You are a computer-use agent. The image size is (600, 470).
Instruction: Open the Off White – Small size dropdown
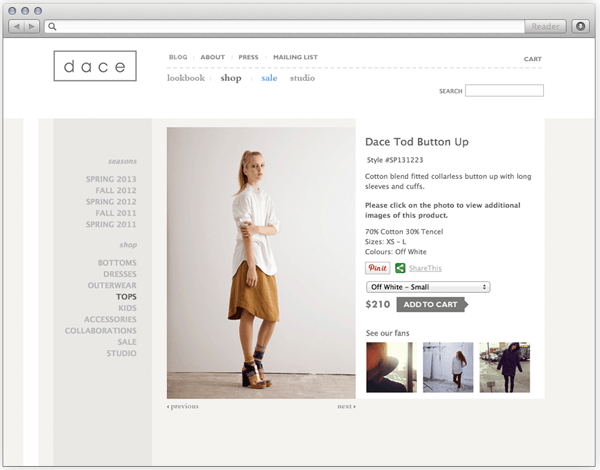coord(427,287)
